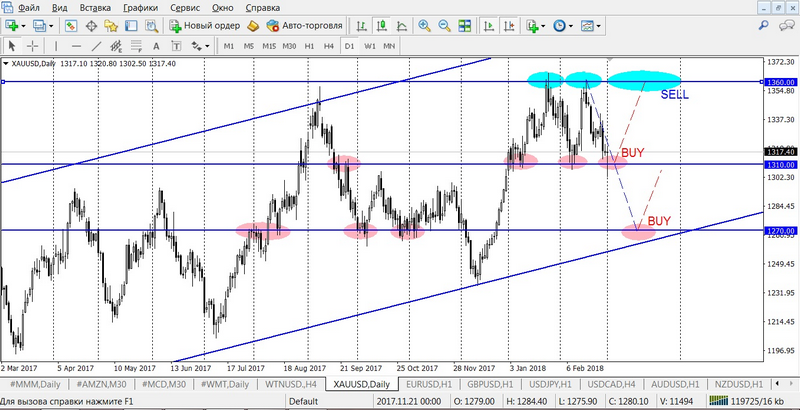Click the tile windows icon
Image resolution: width=800 pixels, height=410 pixels.
(x=465, y=26)
